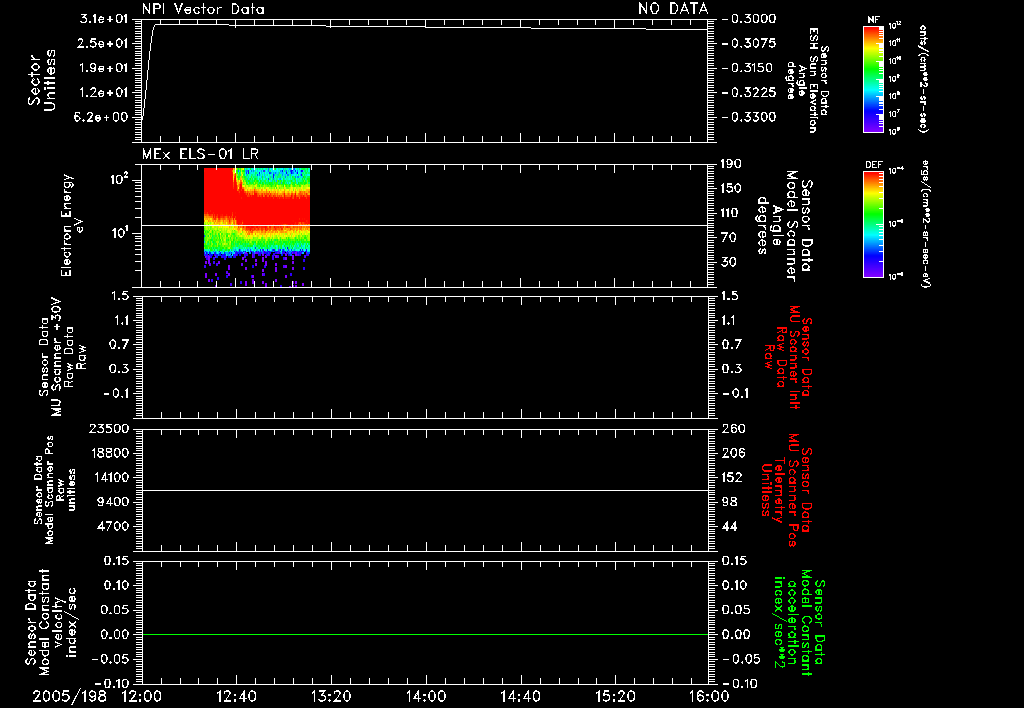Click the "15:20" time axis label
1024x708 pixels.
pyautogui.click(x=615, y=697)
